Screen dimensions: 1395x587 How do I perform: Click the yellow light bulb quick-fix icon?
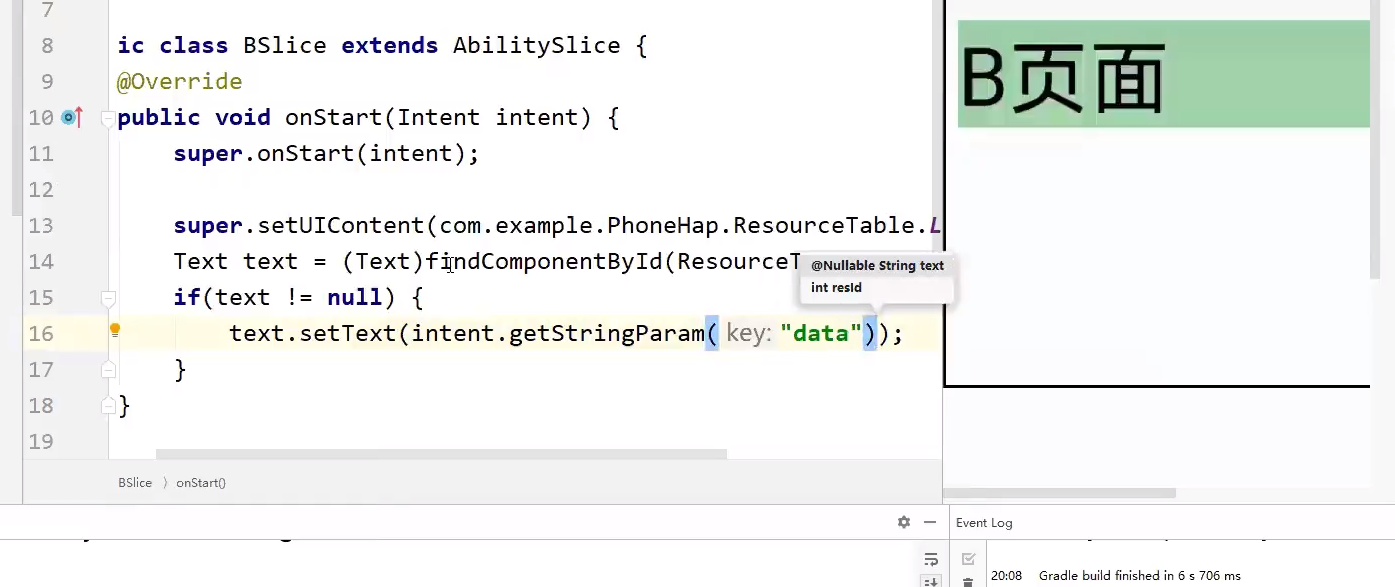point(115,330)
